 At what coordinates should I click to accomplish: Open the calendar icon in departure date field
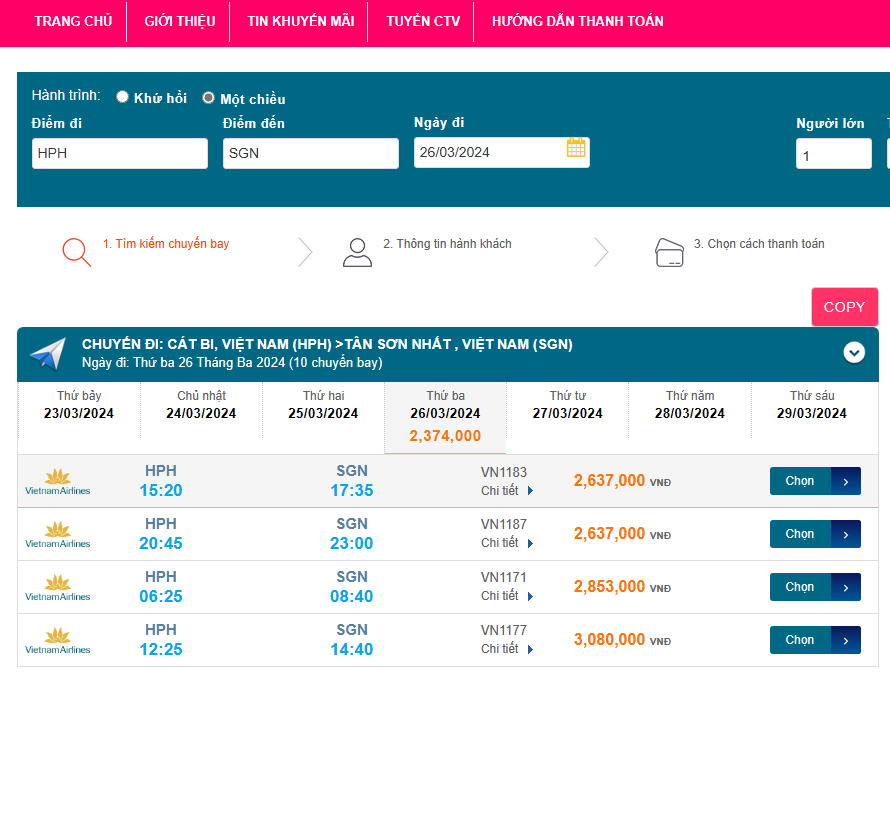point(576,148)
